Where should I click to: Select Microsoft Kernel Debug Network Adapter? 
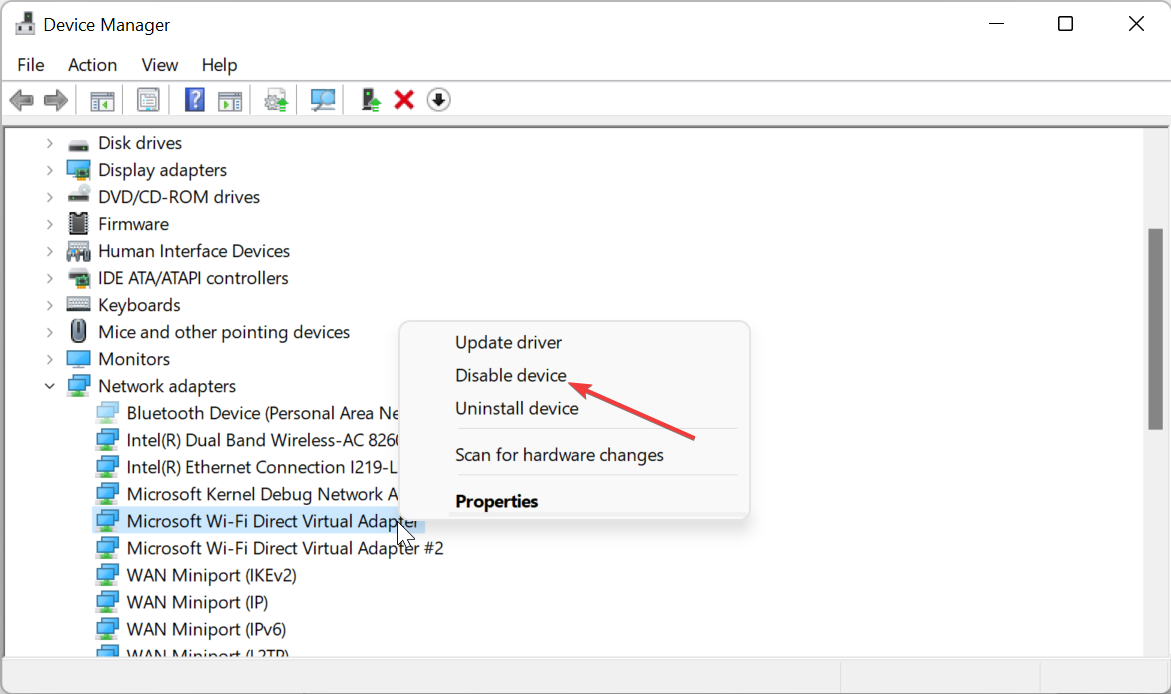tap(262, 494)
